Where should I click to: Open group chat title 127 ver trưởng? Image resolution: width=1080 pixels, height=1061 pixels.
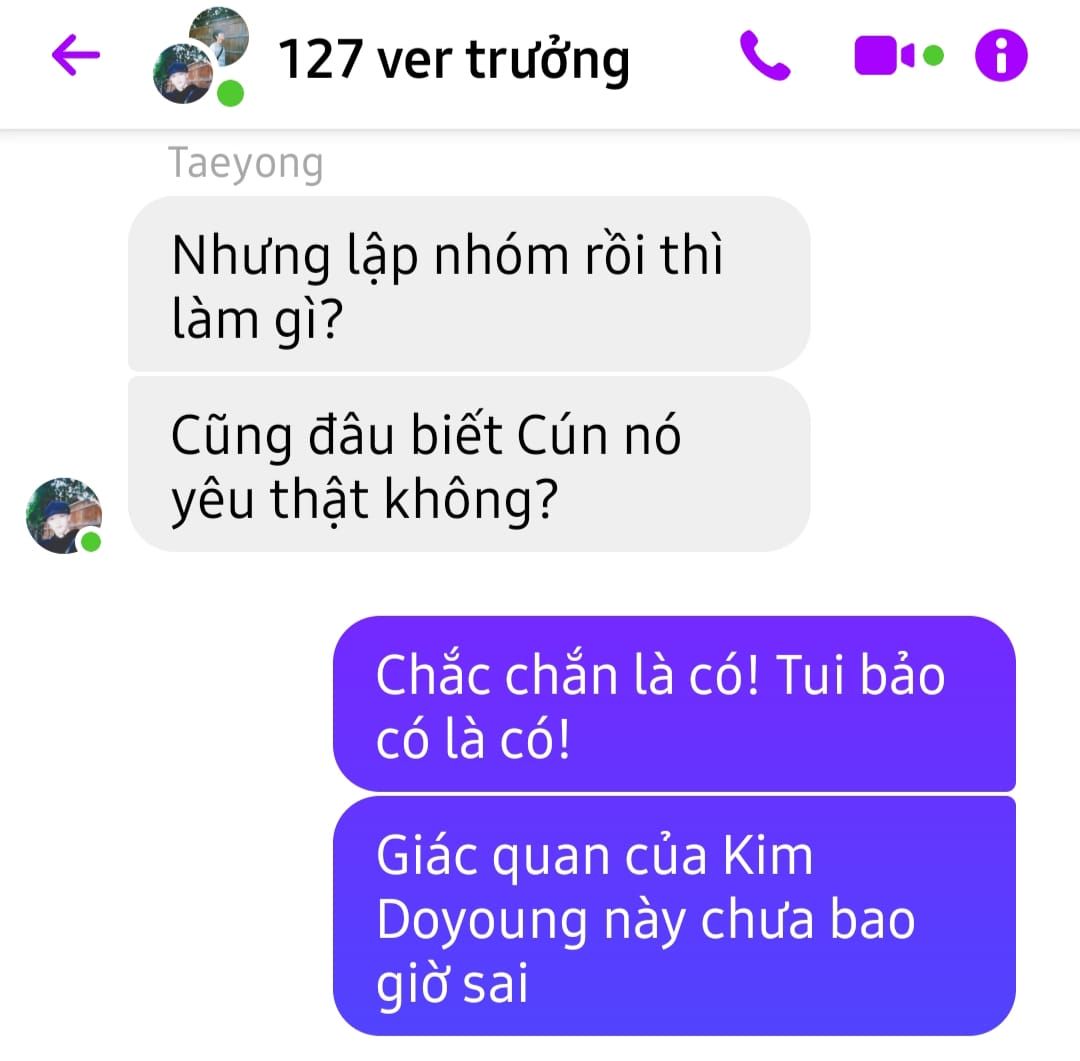coord(453,60)
